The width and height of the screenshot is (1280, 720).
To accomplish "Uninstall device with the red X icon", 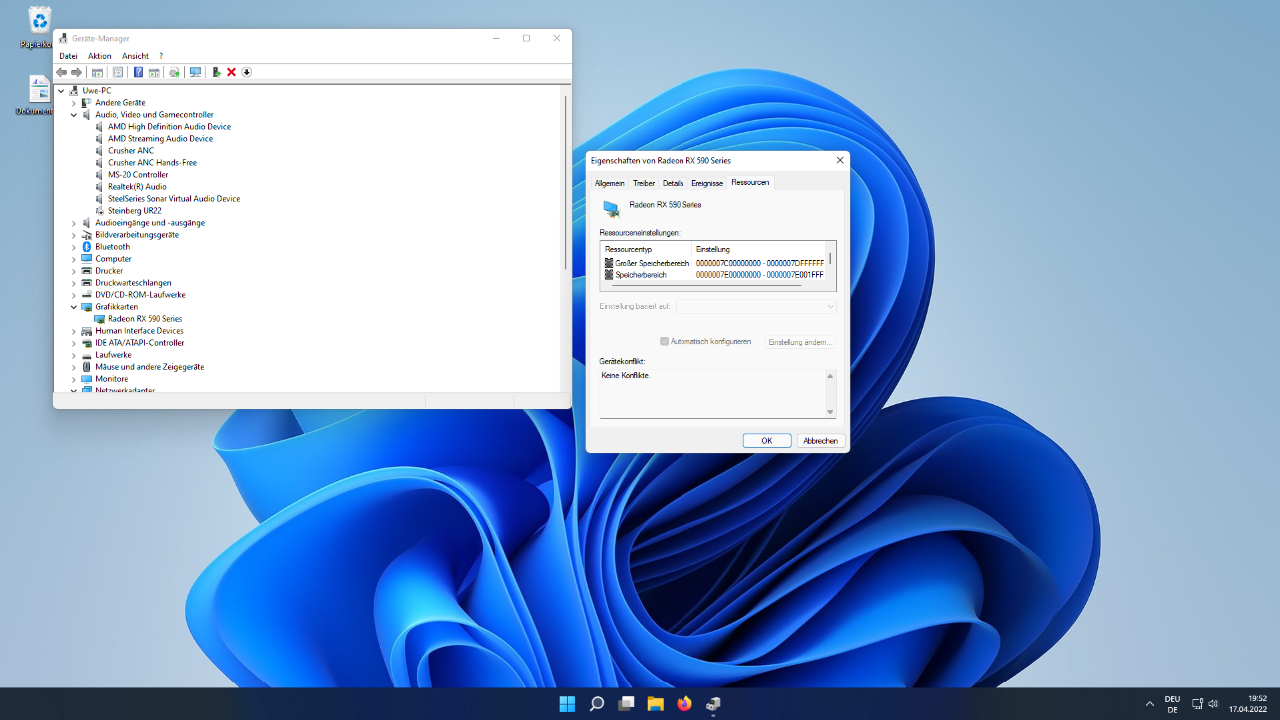I will tap(231, 72).
